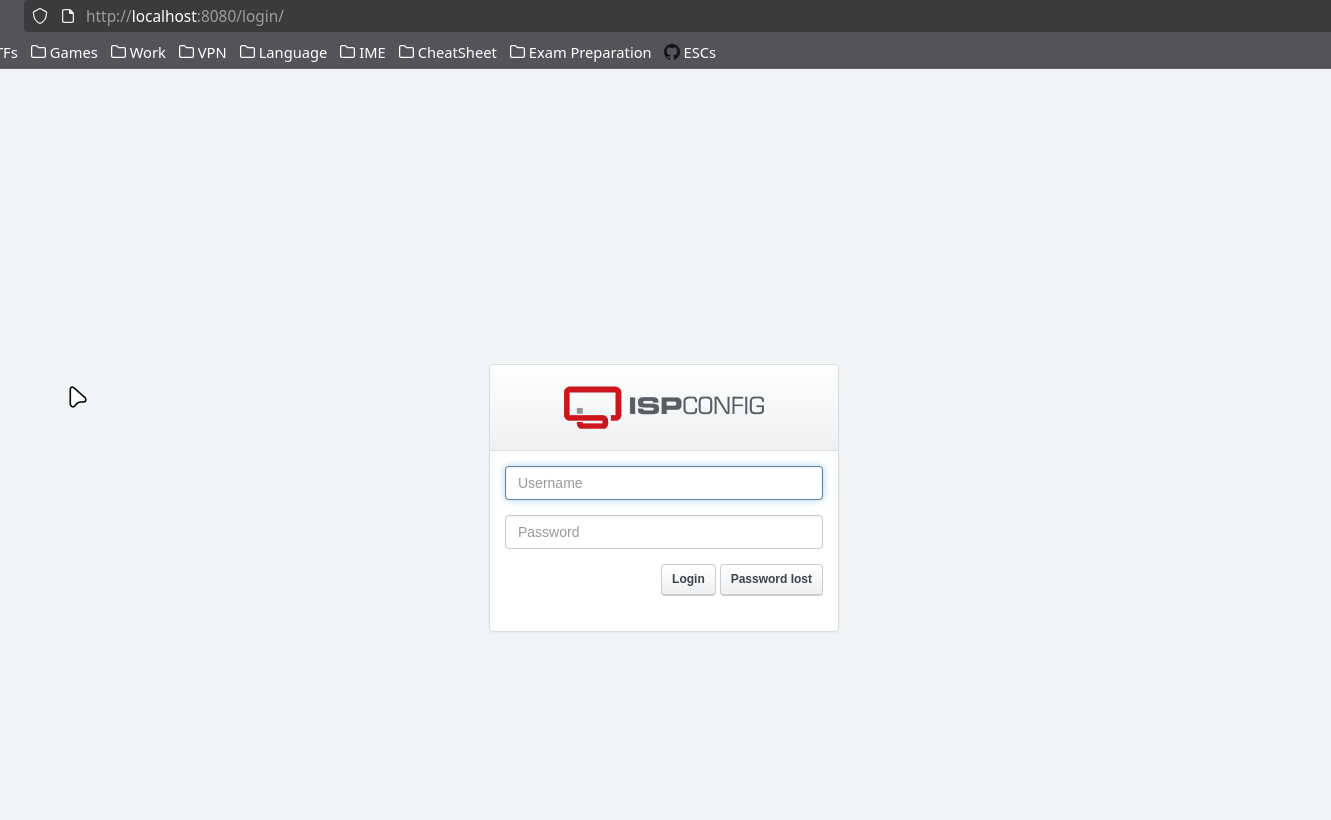Select the localhost:8080 address bar URL

click(x=185, y=16)
